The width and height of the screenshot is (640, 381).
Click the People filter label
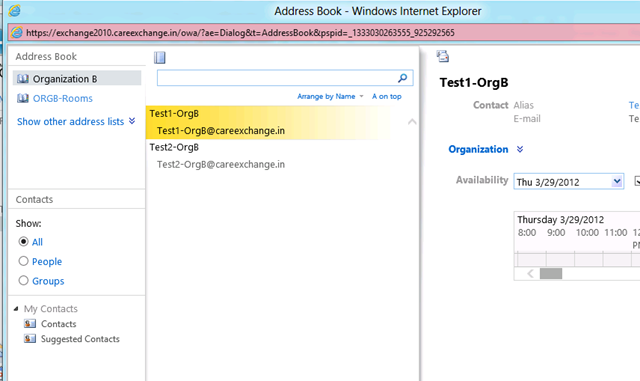(47, 262)
